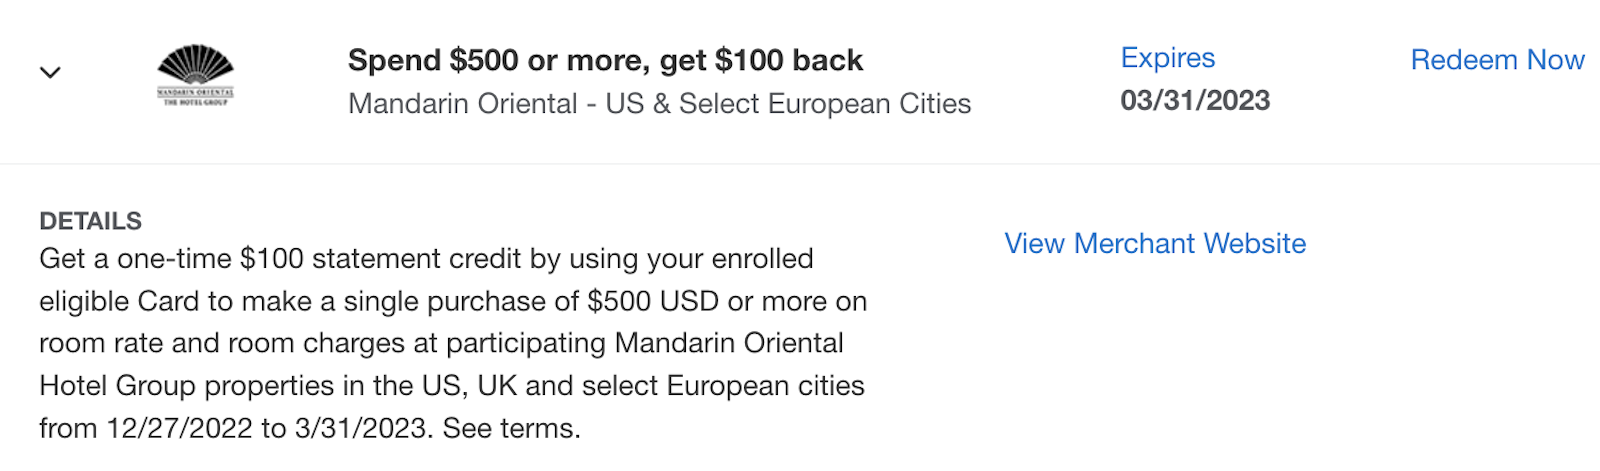This screenshot has width=1600, height=471.
Task: Click the DETAILS heading
Action: (90, 221)
